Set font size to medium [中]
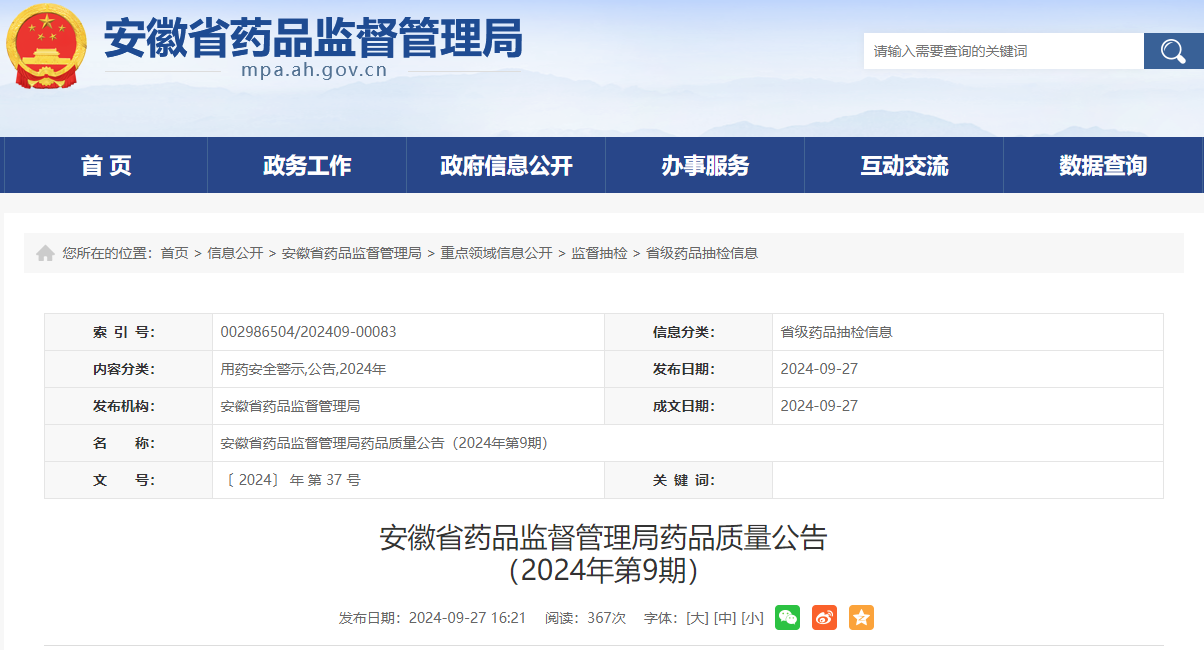Image resolution: width=1204 pixels, height=650 pixels. click(x=725, y=618)
